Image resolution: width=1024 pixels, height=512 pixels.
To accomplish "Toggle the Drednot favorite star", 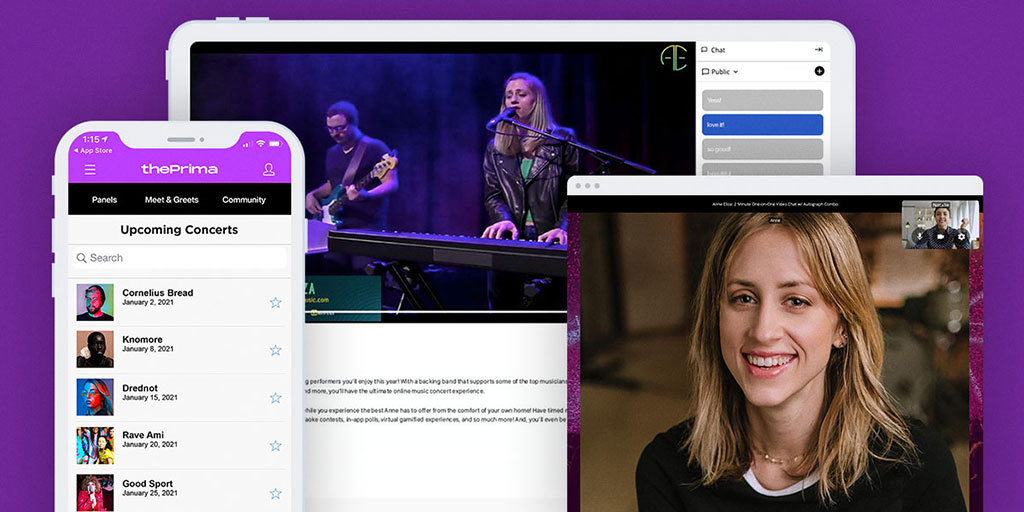I will pos(276,398).
